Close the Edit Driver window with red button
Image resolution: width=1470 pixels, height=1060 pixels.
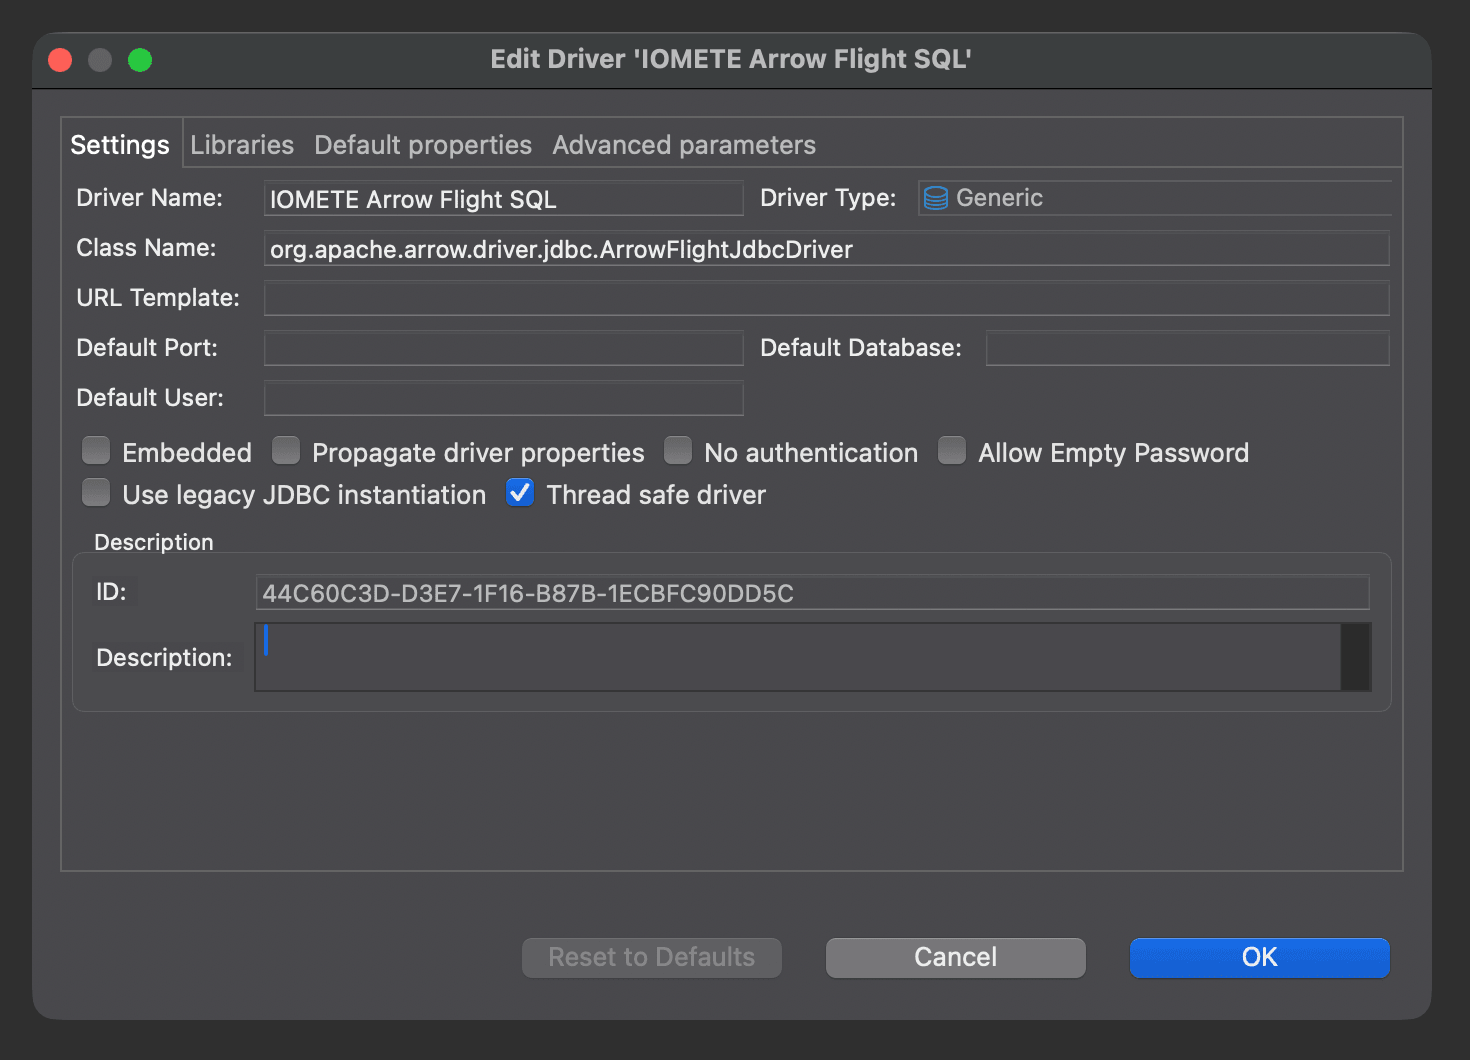60,60
